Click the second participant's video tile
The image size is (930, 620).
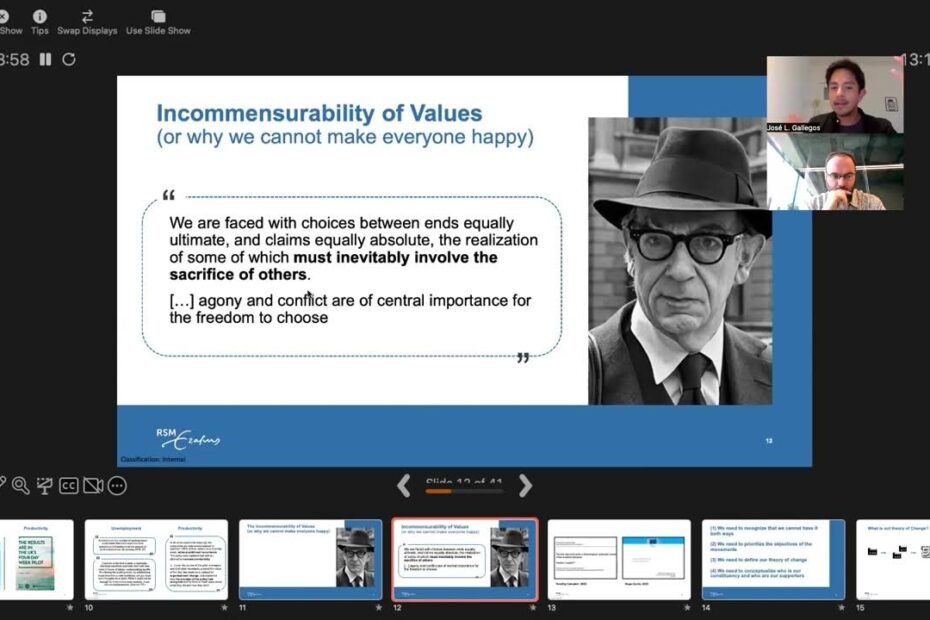[835, 172]
